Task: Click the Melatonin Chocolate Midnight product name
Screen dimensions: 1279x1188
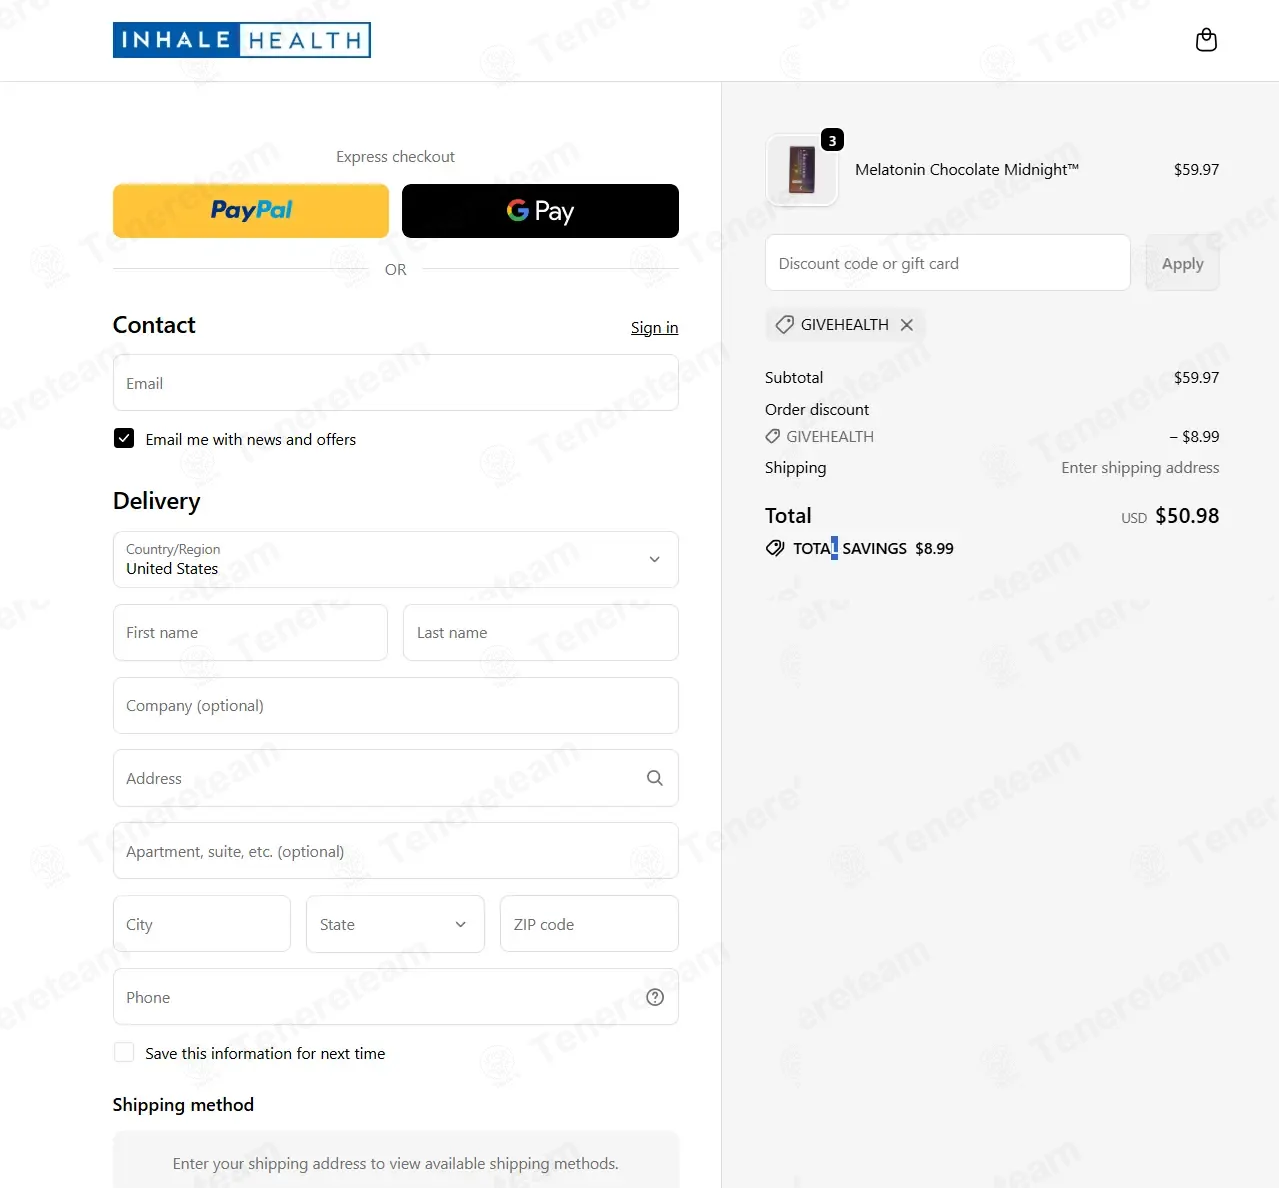Action: (967, 170)
